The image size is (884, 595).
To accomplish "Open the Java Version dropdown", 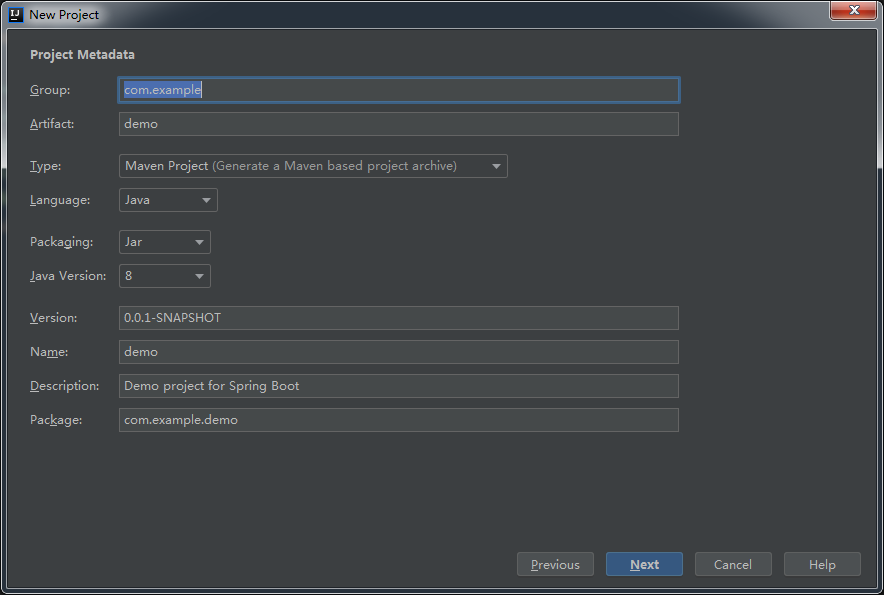I will (198, 275).
